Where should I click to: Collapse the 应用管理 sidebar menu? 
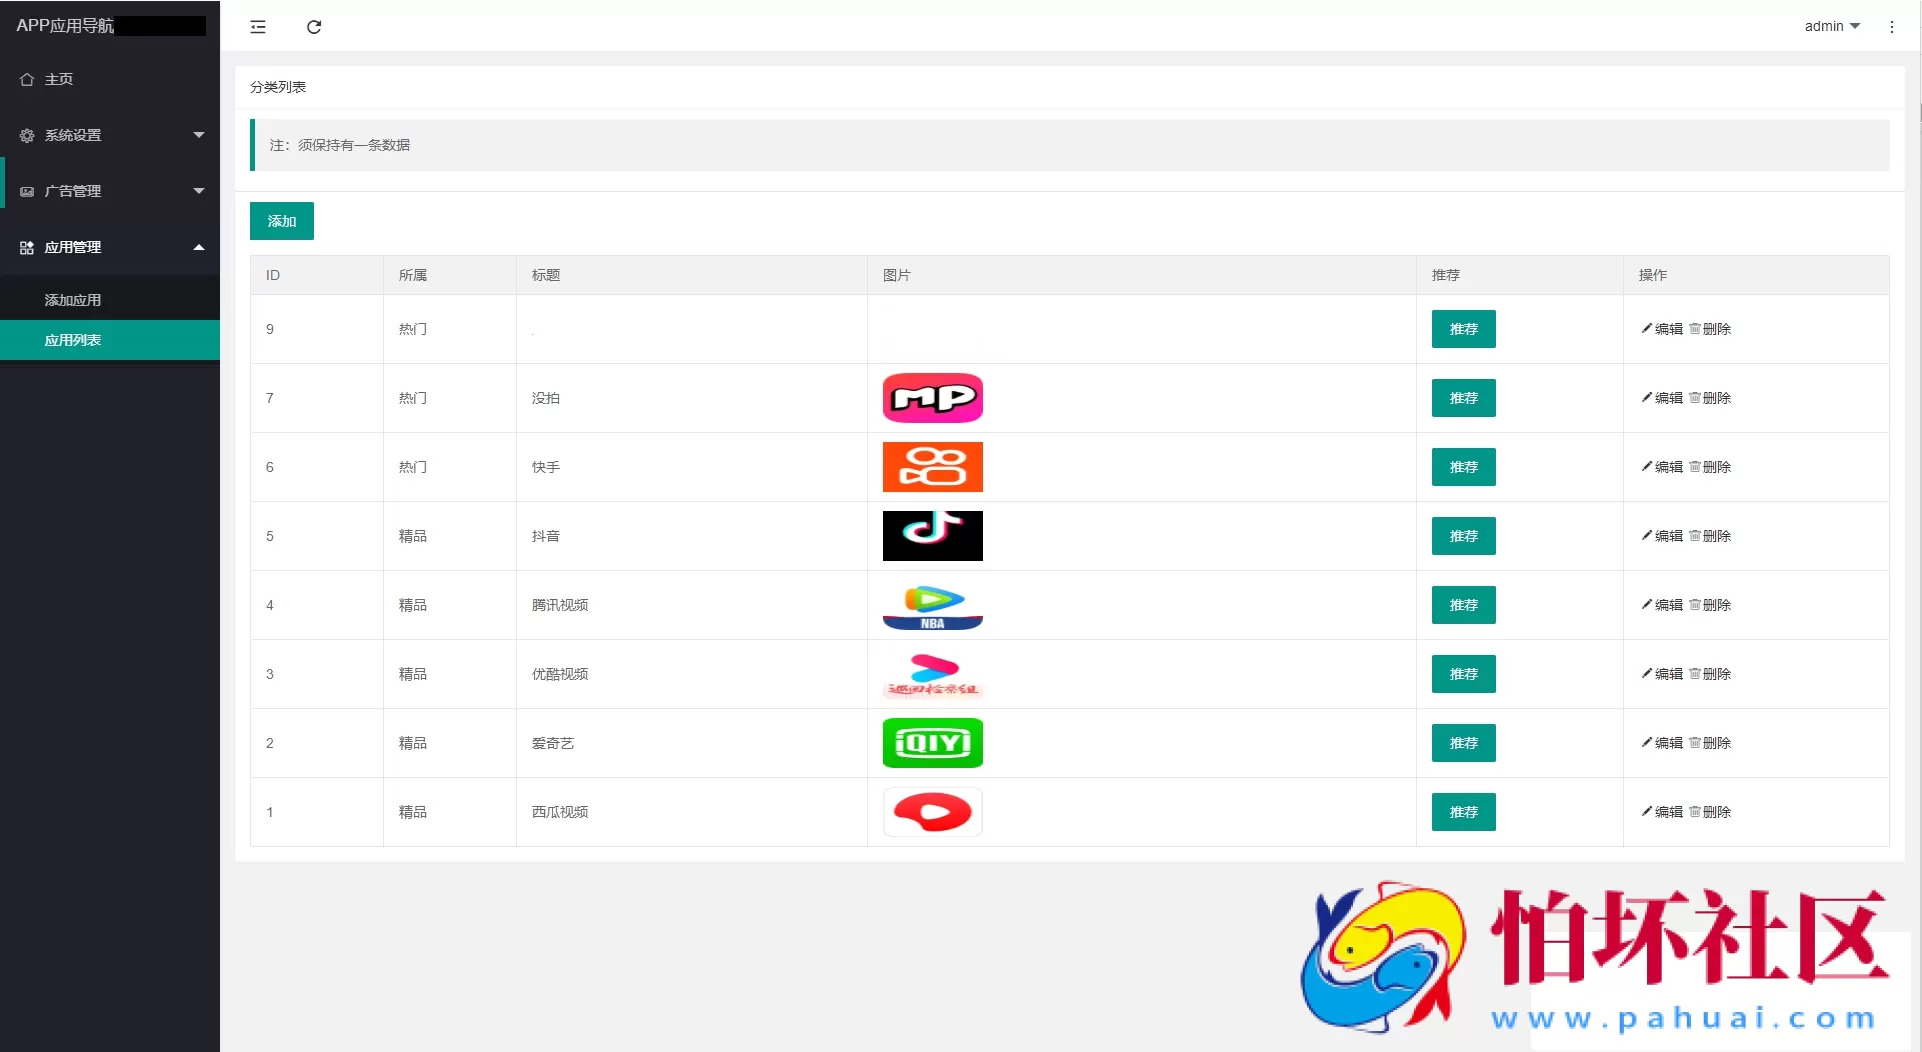click(x=110, y=247)
